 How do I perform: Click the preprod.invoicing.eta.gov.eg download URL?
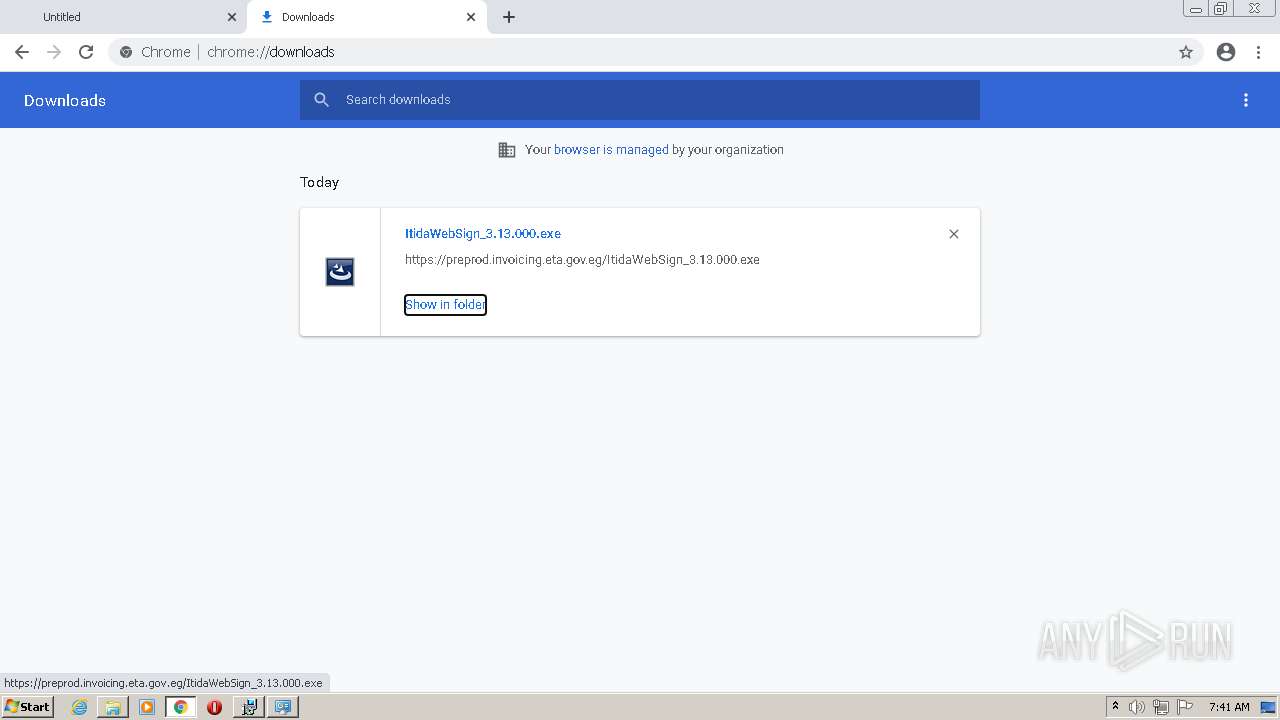582,260
